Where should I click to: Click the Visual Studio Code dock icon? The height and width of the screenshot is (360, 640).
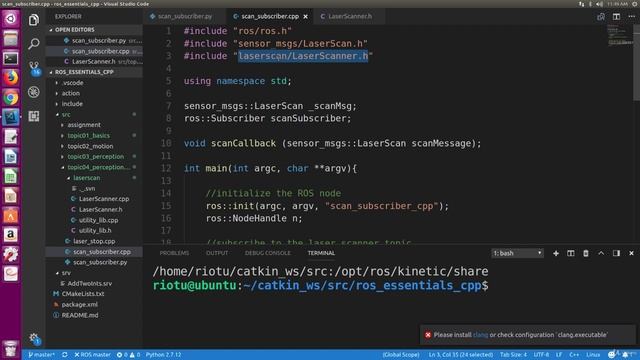pyautogui.click(x=11, y=117)
